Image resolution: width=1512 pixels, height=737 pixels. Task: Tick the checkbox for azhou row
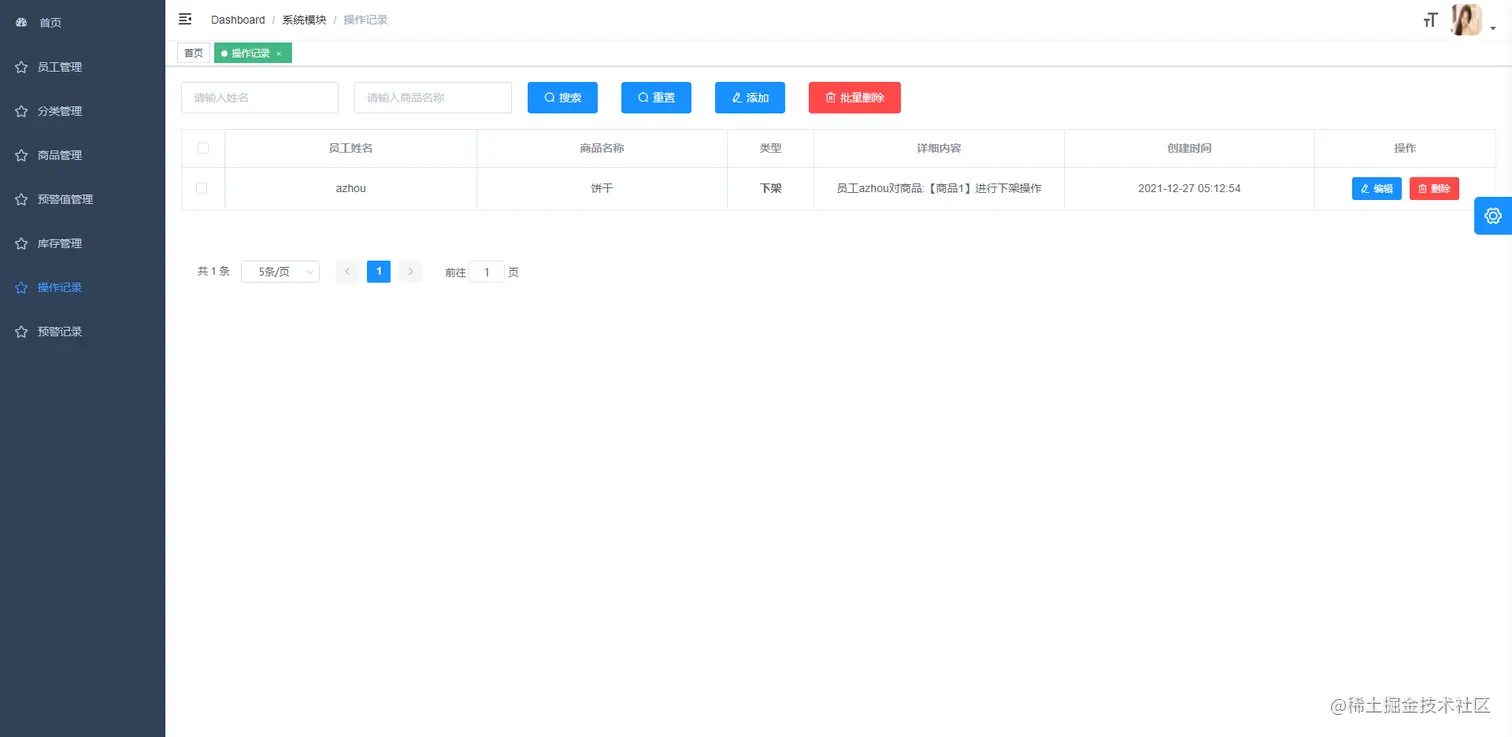[x=203, y=188]
